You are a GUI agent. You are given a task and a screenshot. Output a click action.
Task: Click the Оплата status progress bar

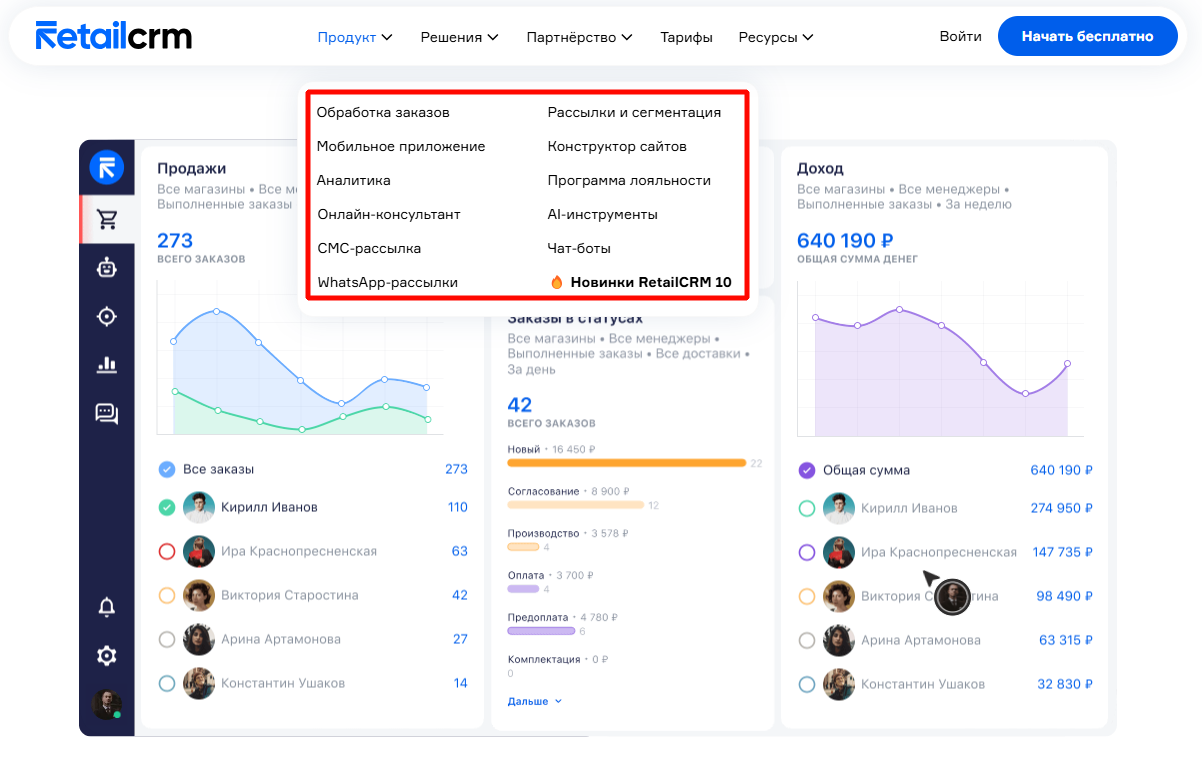click(522, 589)
